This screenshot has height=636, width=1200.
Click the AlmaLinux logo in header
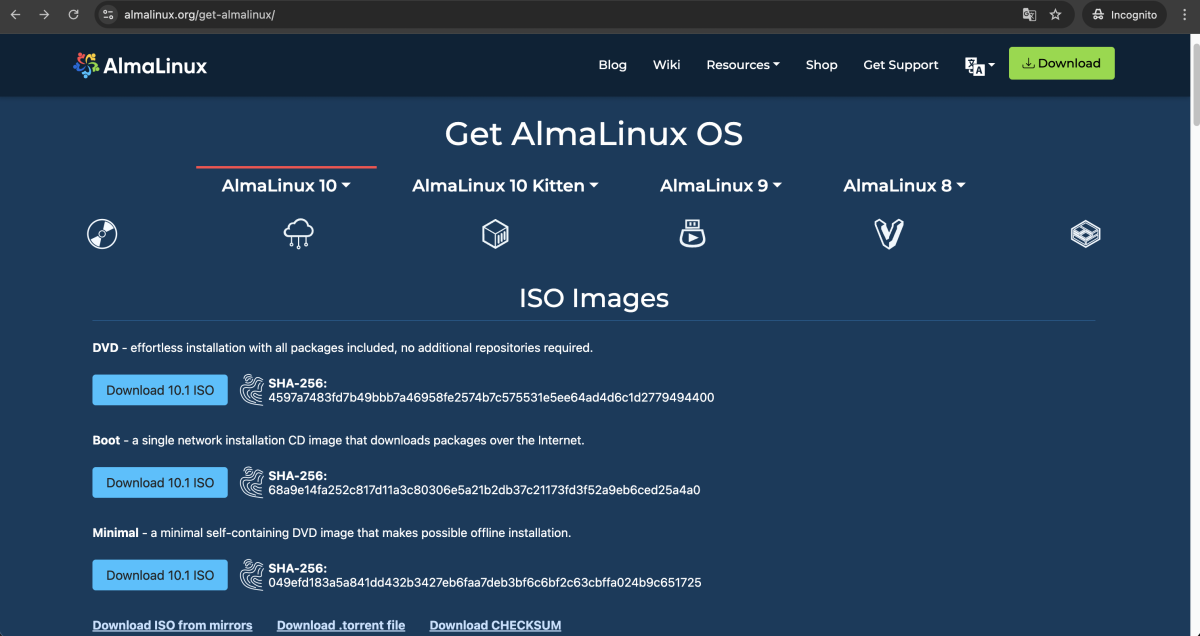tap(140, 66)
